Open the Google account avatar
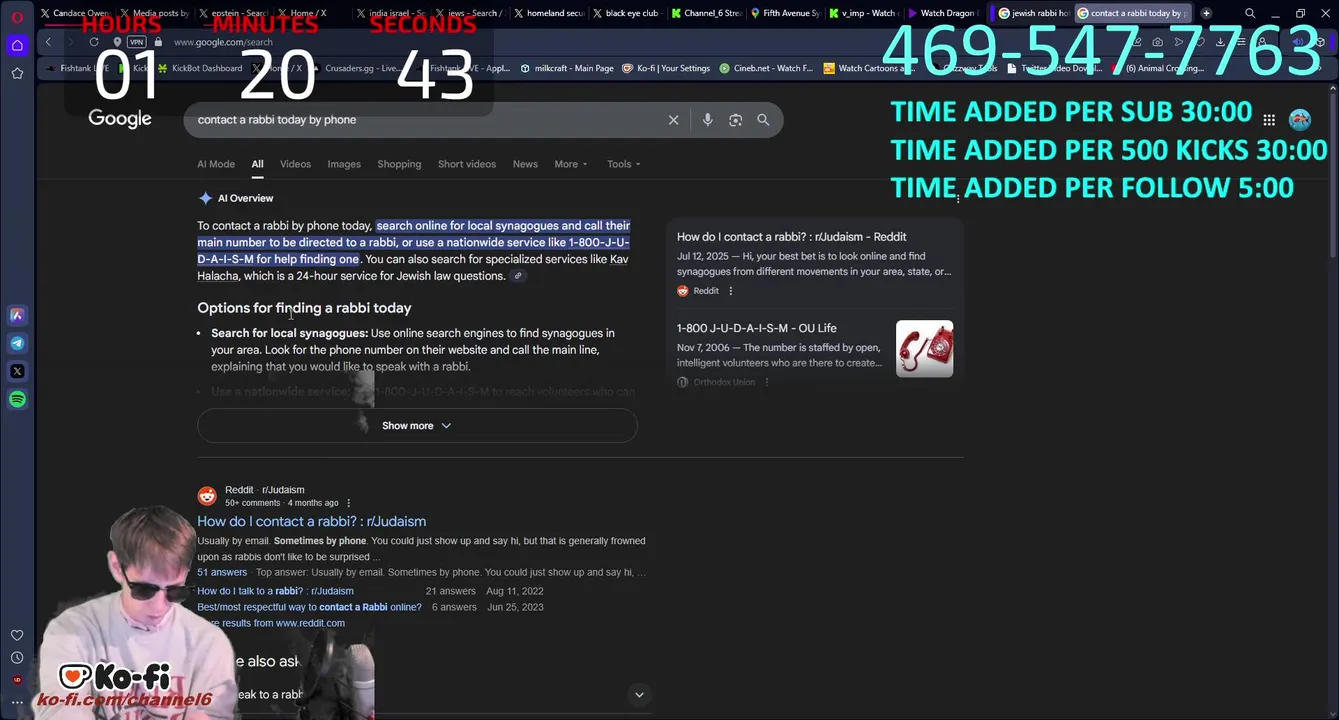The image size is (1339, 720). (1300, 120)
